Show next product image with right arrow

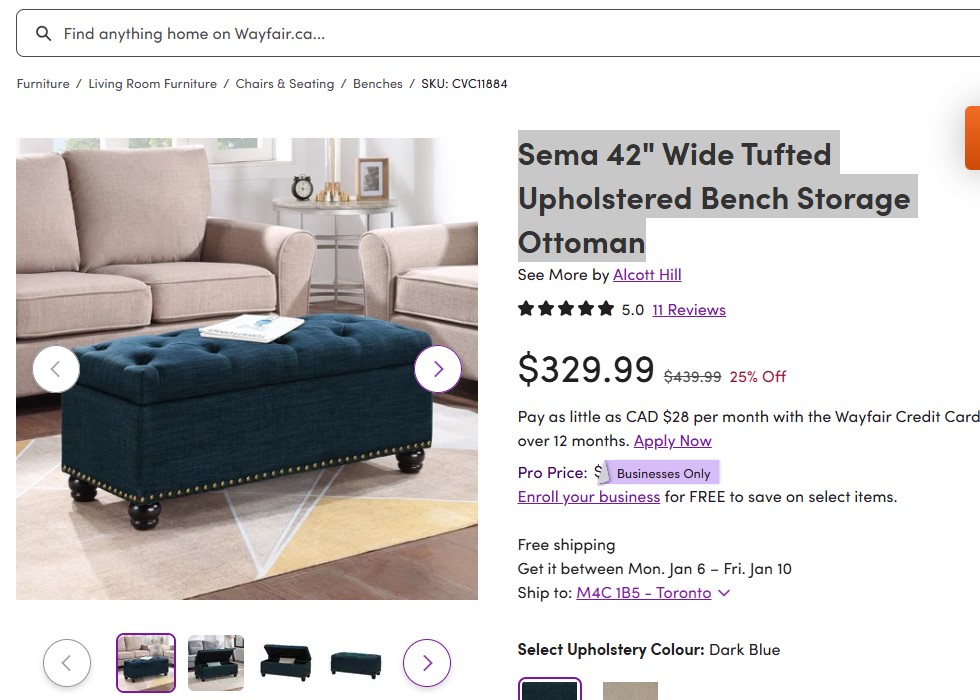[x=438, y=369]
